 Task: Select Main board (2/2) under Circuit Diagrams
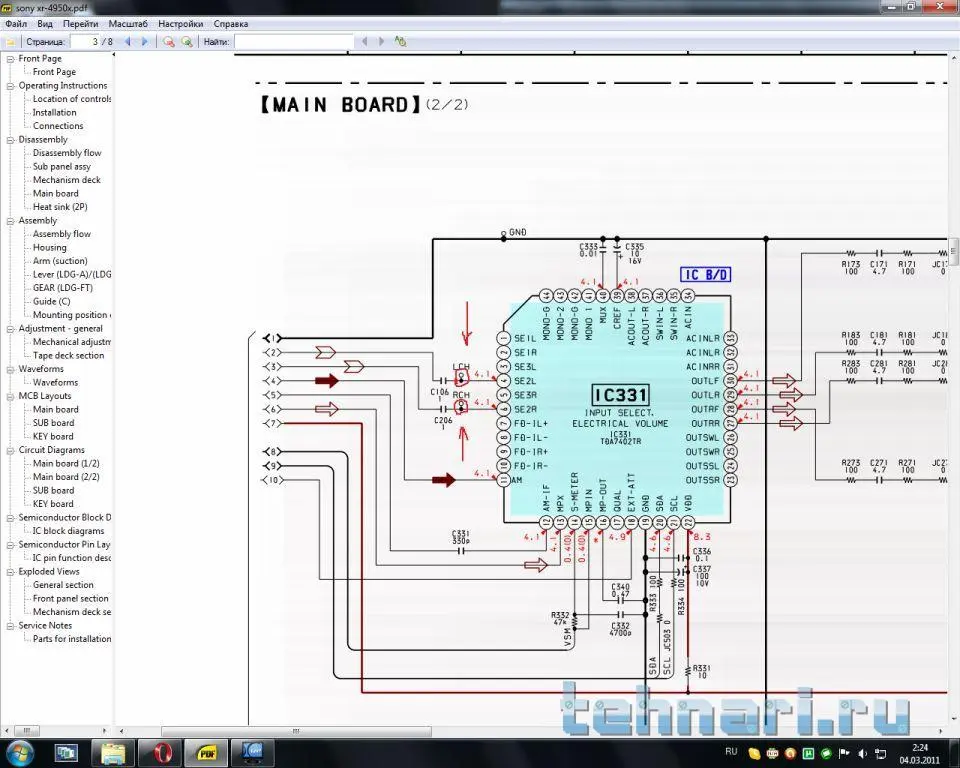click(66, 477)
